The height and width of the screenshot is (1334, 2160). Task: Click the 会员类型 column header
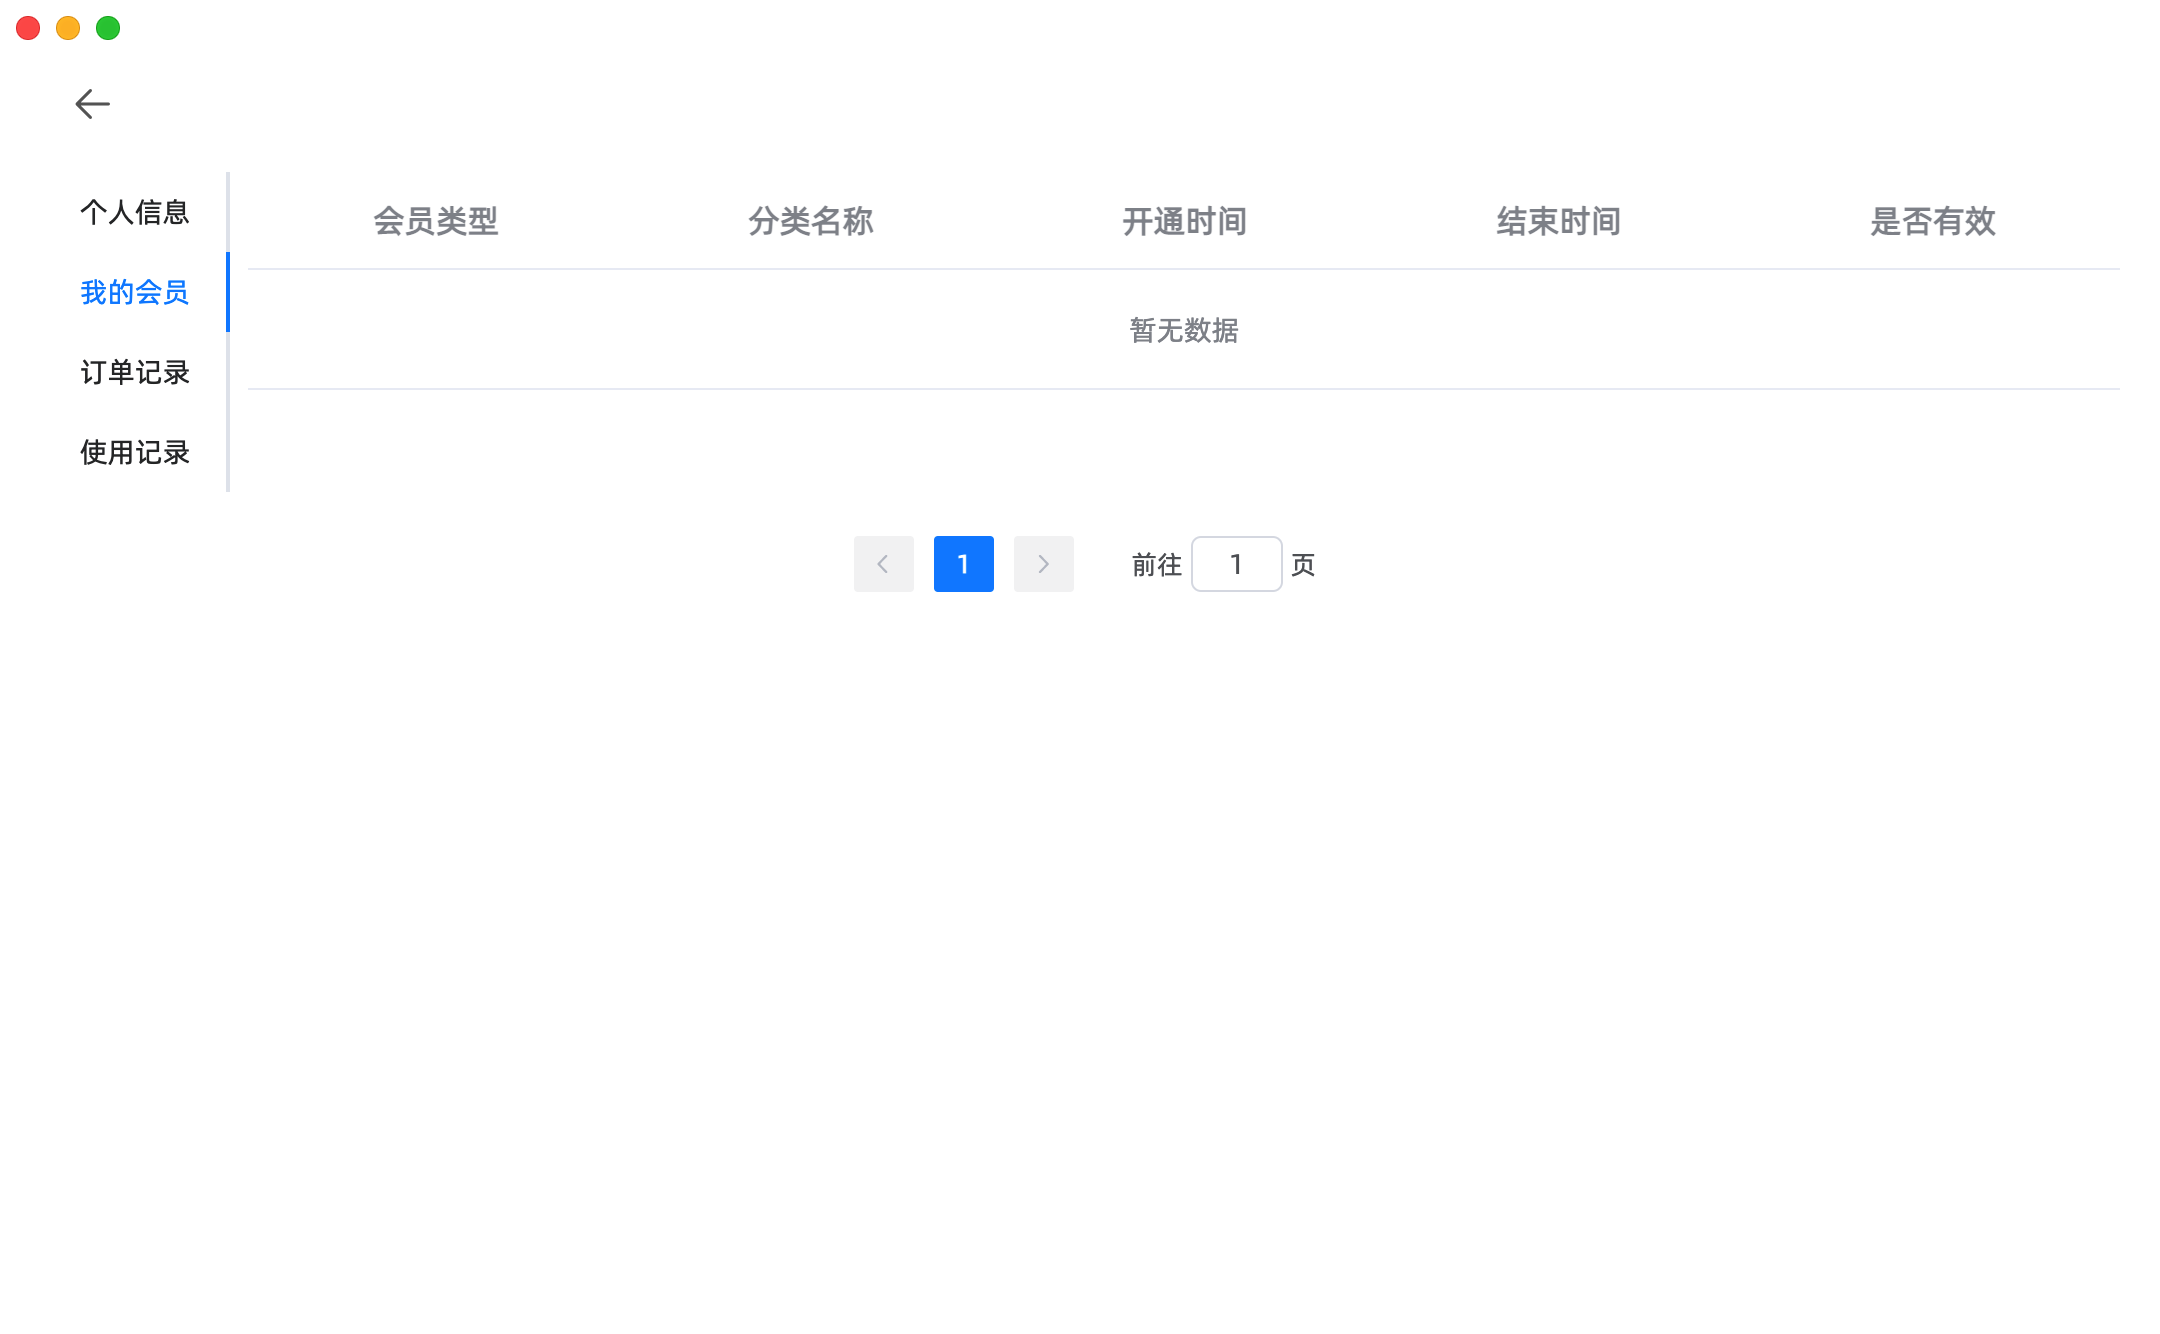pos(436,221)
